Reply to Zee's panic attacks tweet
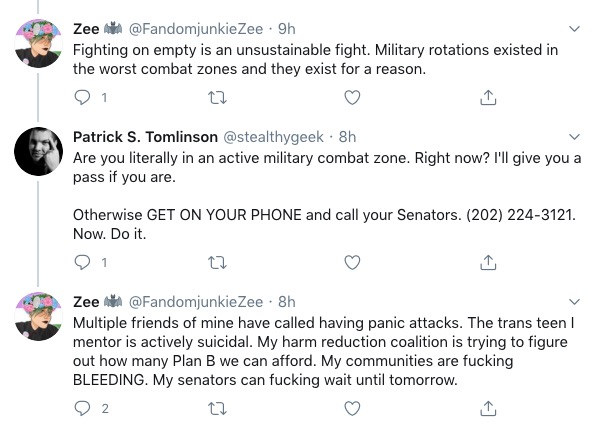 point(82,408)
